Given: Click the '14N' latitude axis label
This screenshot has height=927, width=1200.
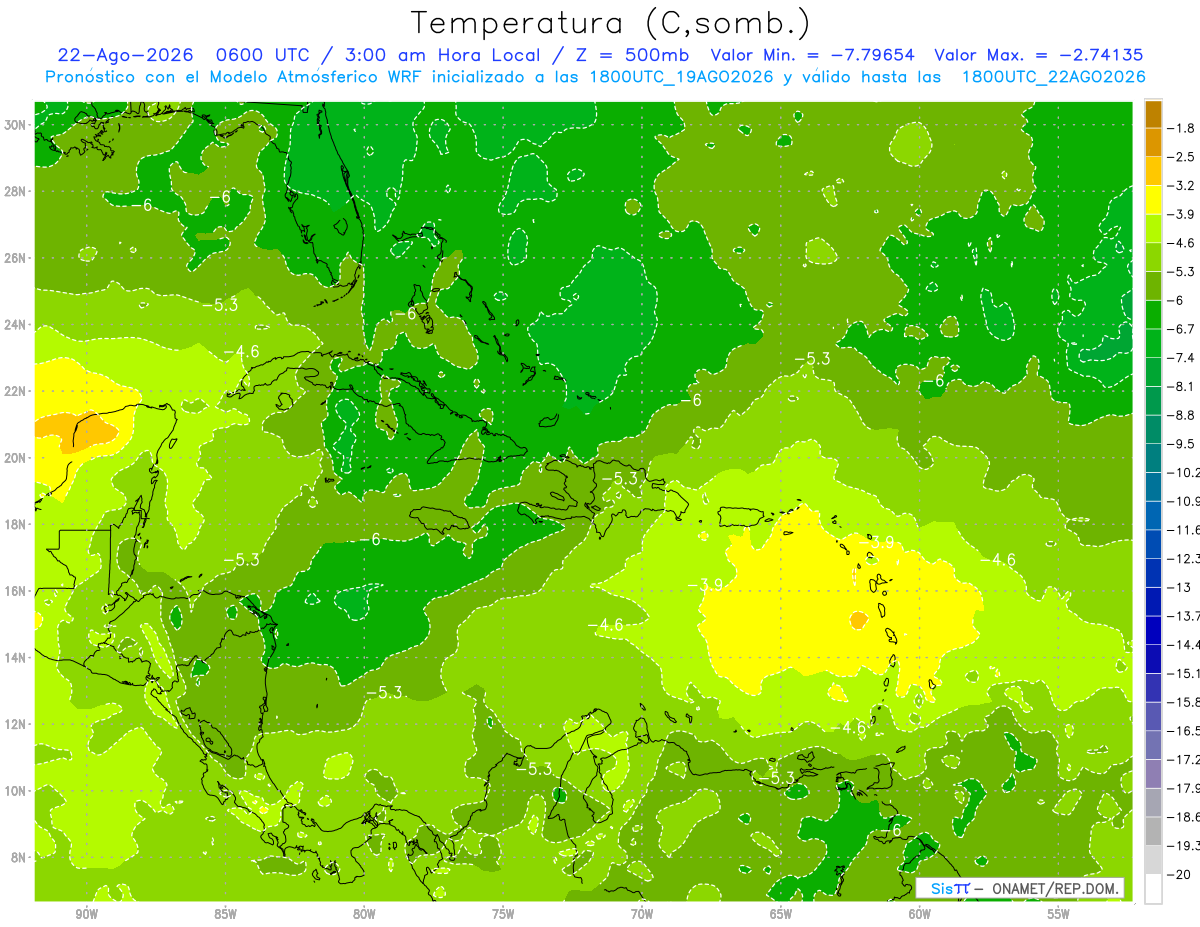Looking at the screenshot, I should point(16,657).
